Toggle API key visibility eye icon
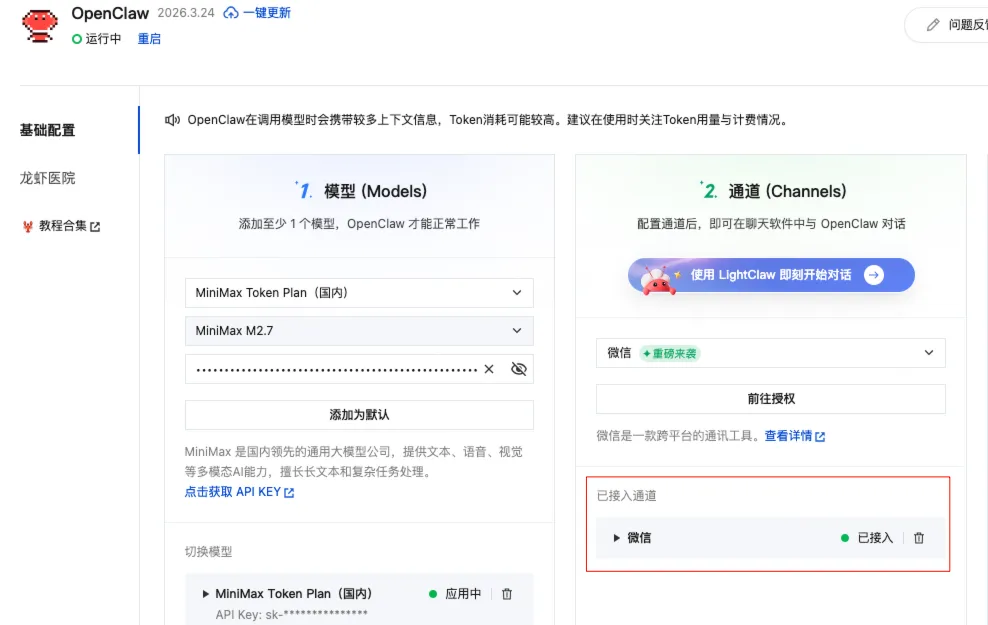Screen dimensions: 988x625 [x=519, y=369]
